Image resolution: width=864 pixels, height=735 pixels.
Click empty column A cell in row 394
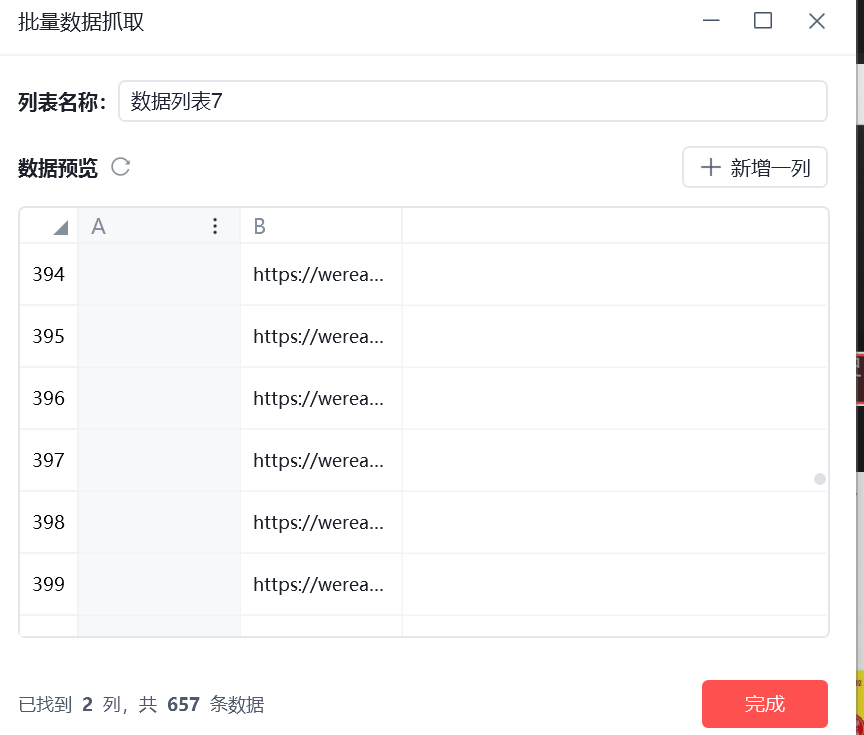159,274
